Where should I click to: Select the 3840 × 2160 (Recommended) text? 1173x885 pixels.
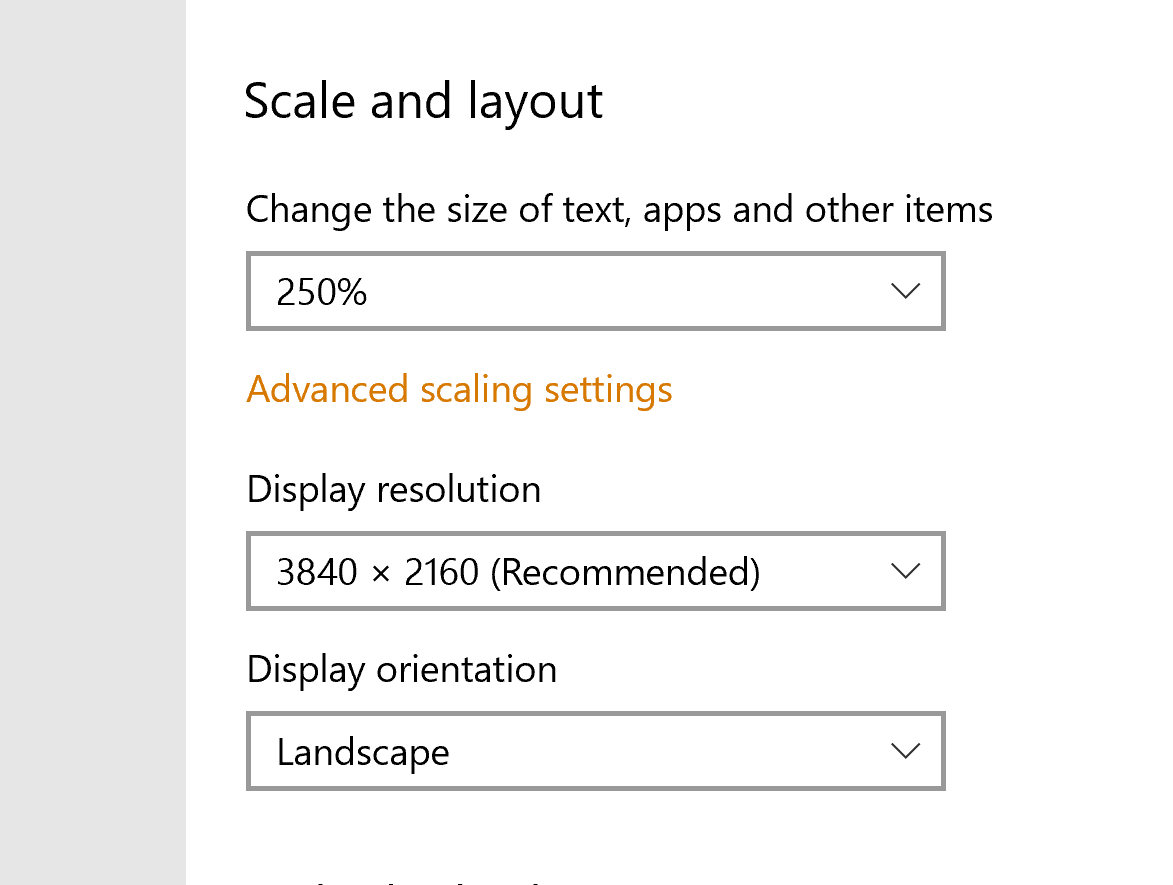pyautogui.click(x=518, y=572)
